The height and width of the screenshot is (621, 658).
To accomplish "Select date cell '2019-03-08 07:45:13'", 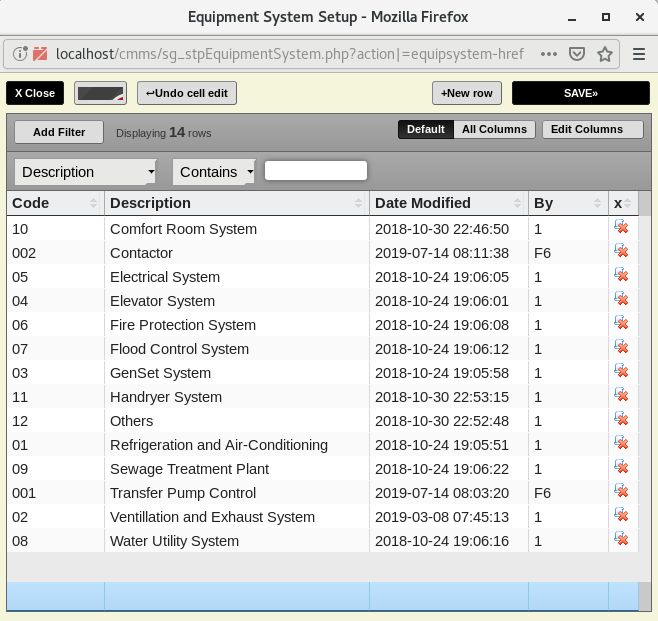I will click(449, 517).
